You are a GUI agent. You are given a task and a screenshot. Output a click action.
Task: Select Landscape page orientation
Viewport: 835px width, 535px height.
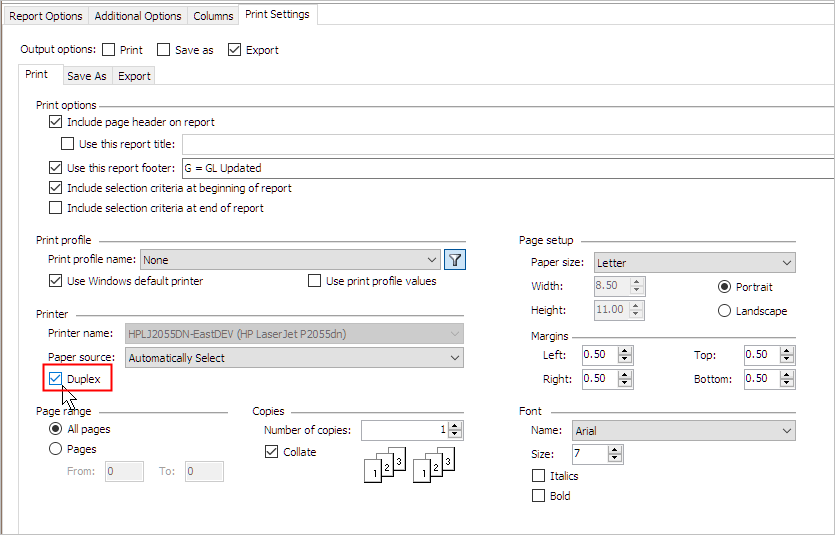(x=725, y=311)
